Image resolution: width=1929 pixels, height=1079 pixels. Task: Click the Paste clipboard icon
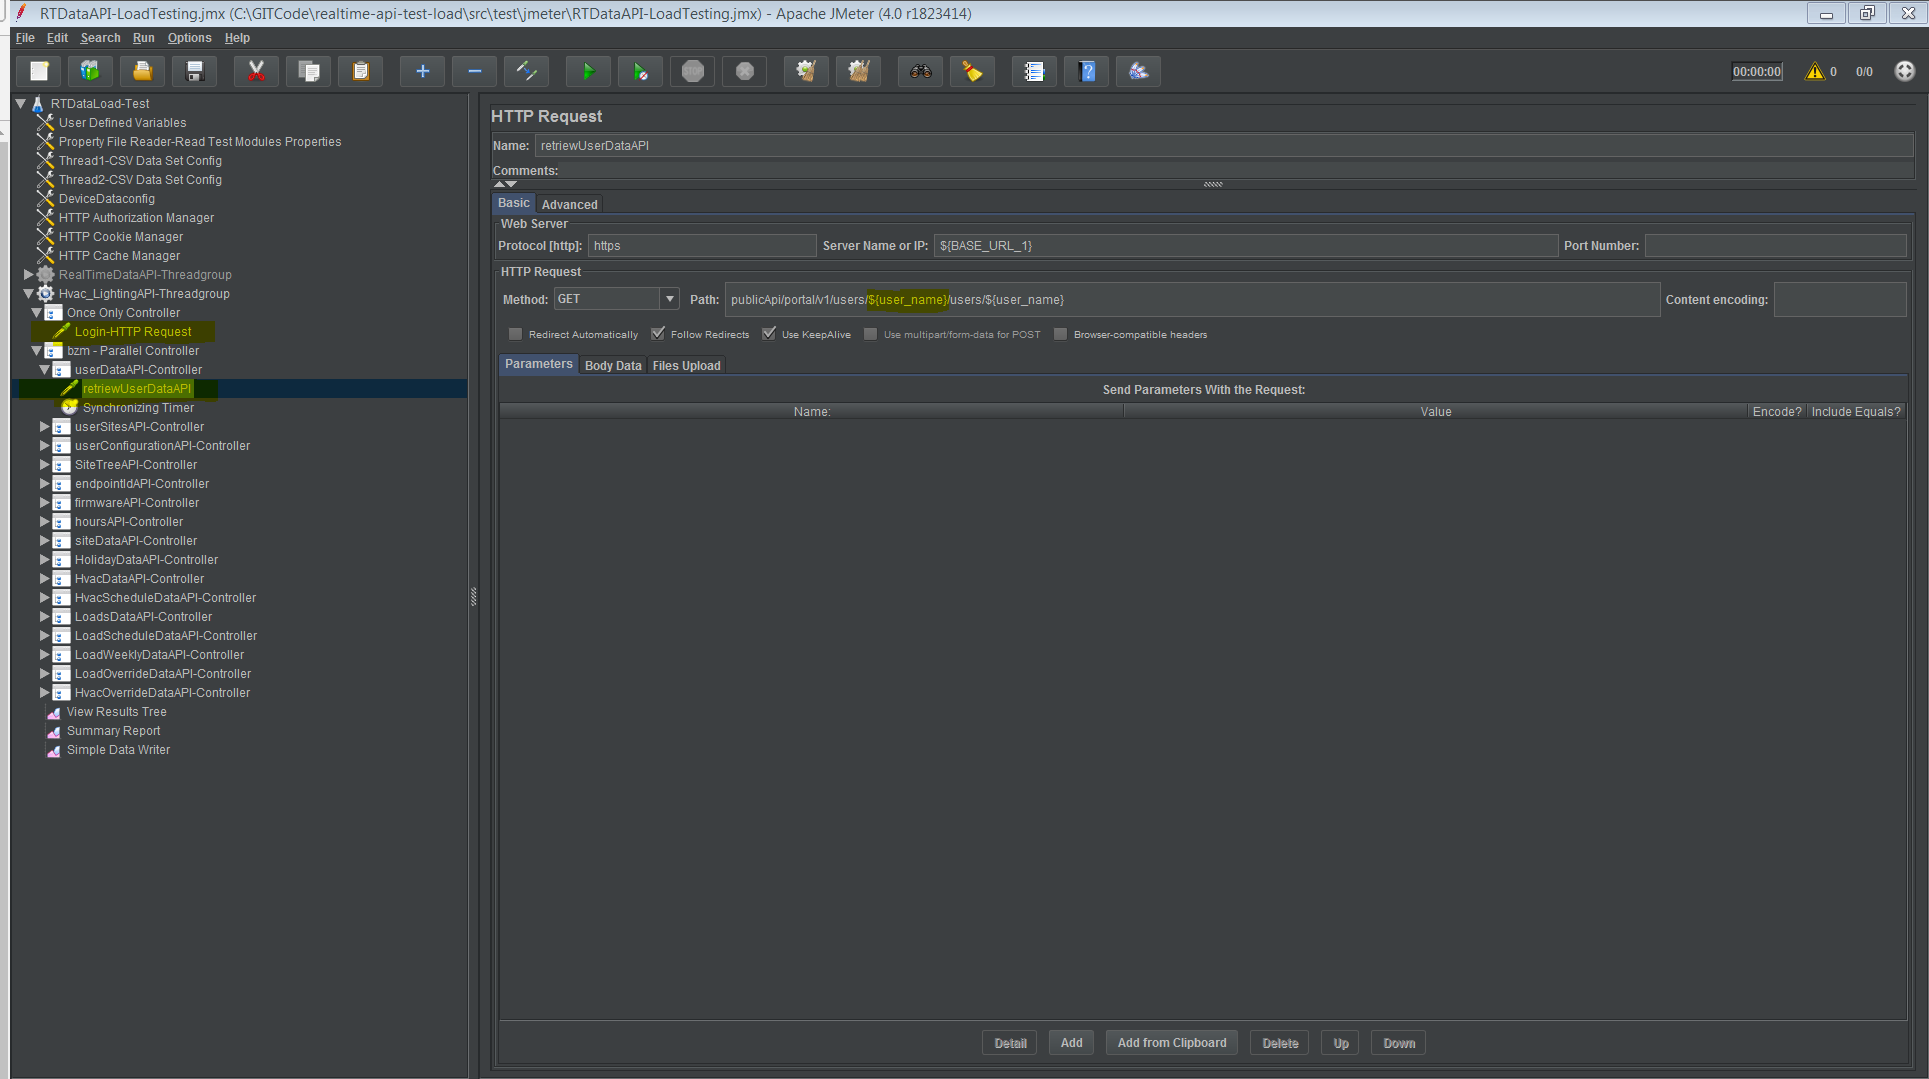click(361, 71)
